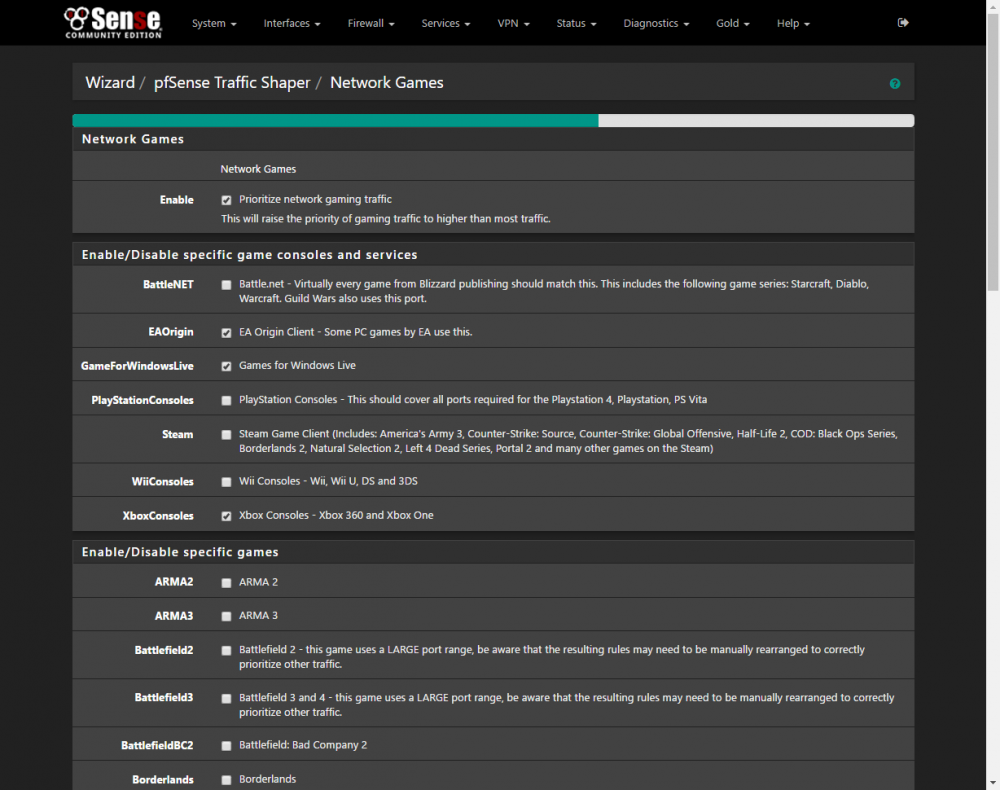This screenshot has width=1000, height=790.
Task: Click 'EA Origin Client' description text
Action: pyautogui.click(x=355, y=332)
